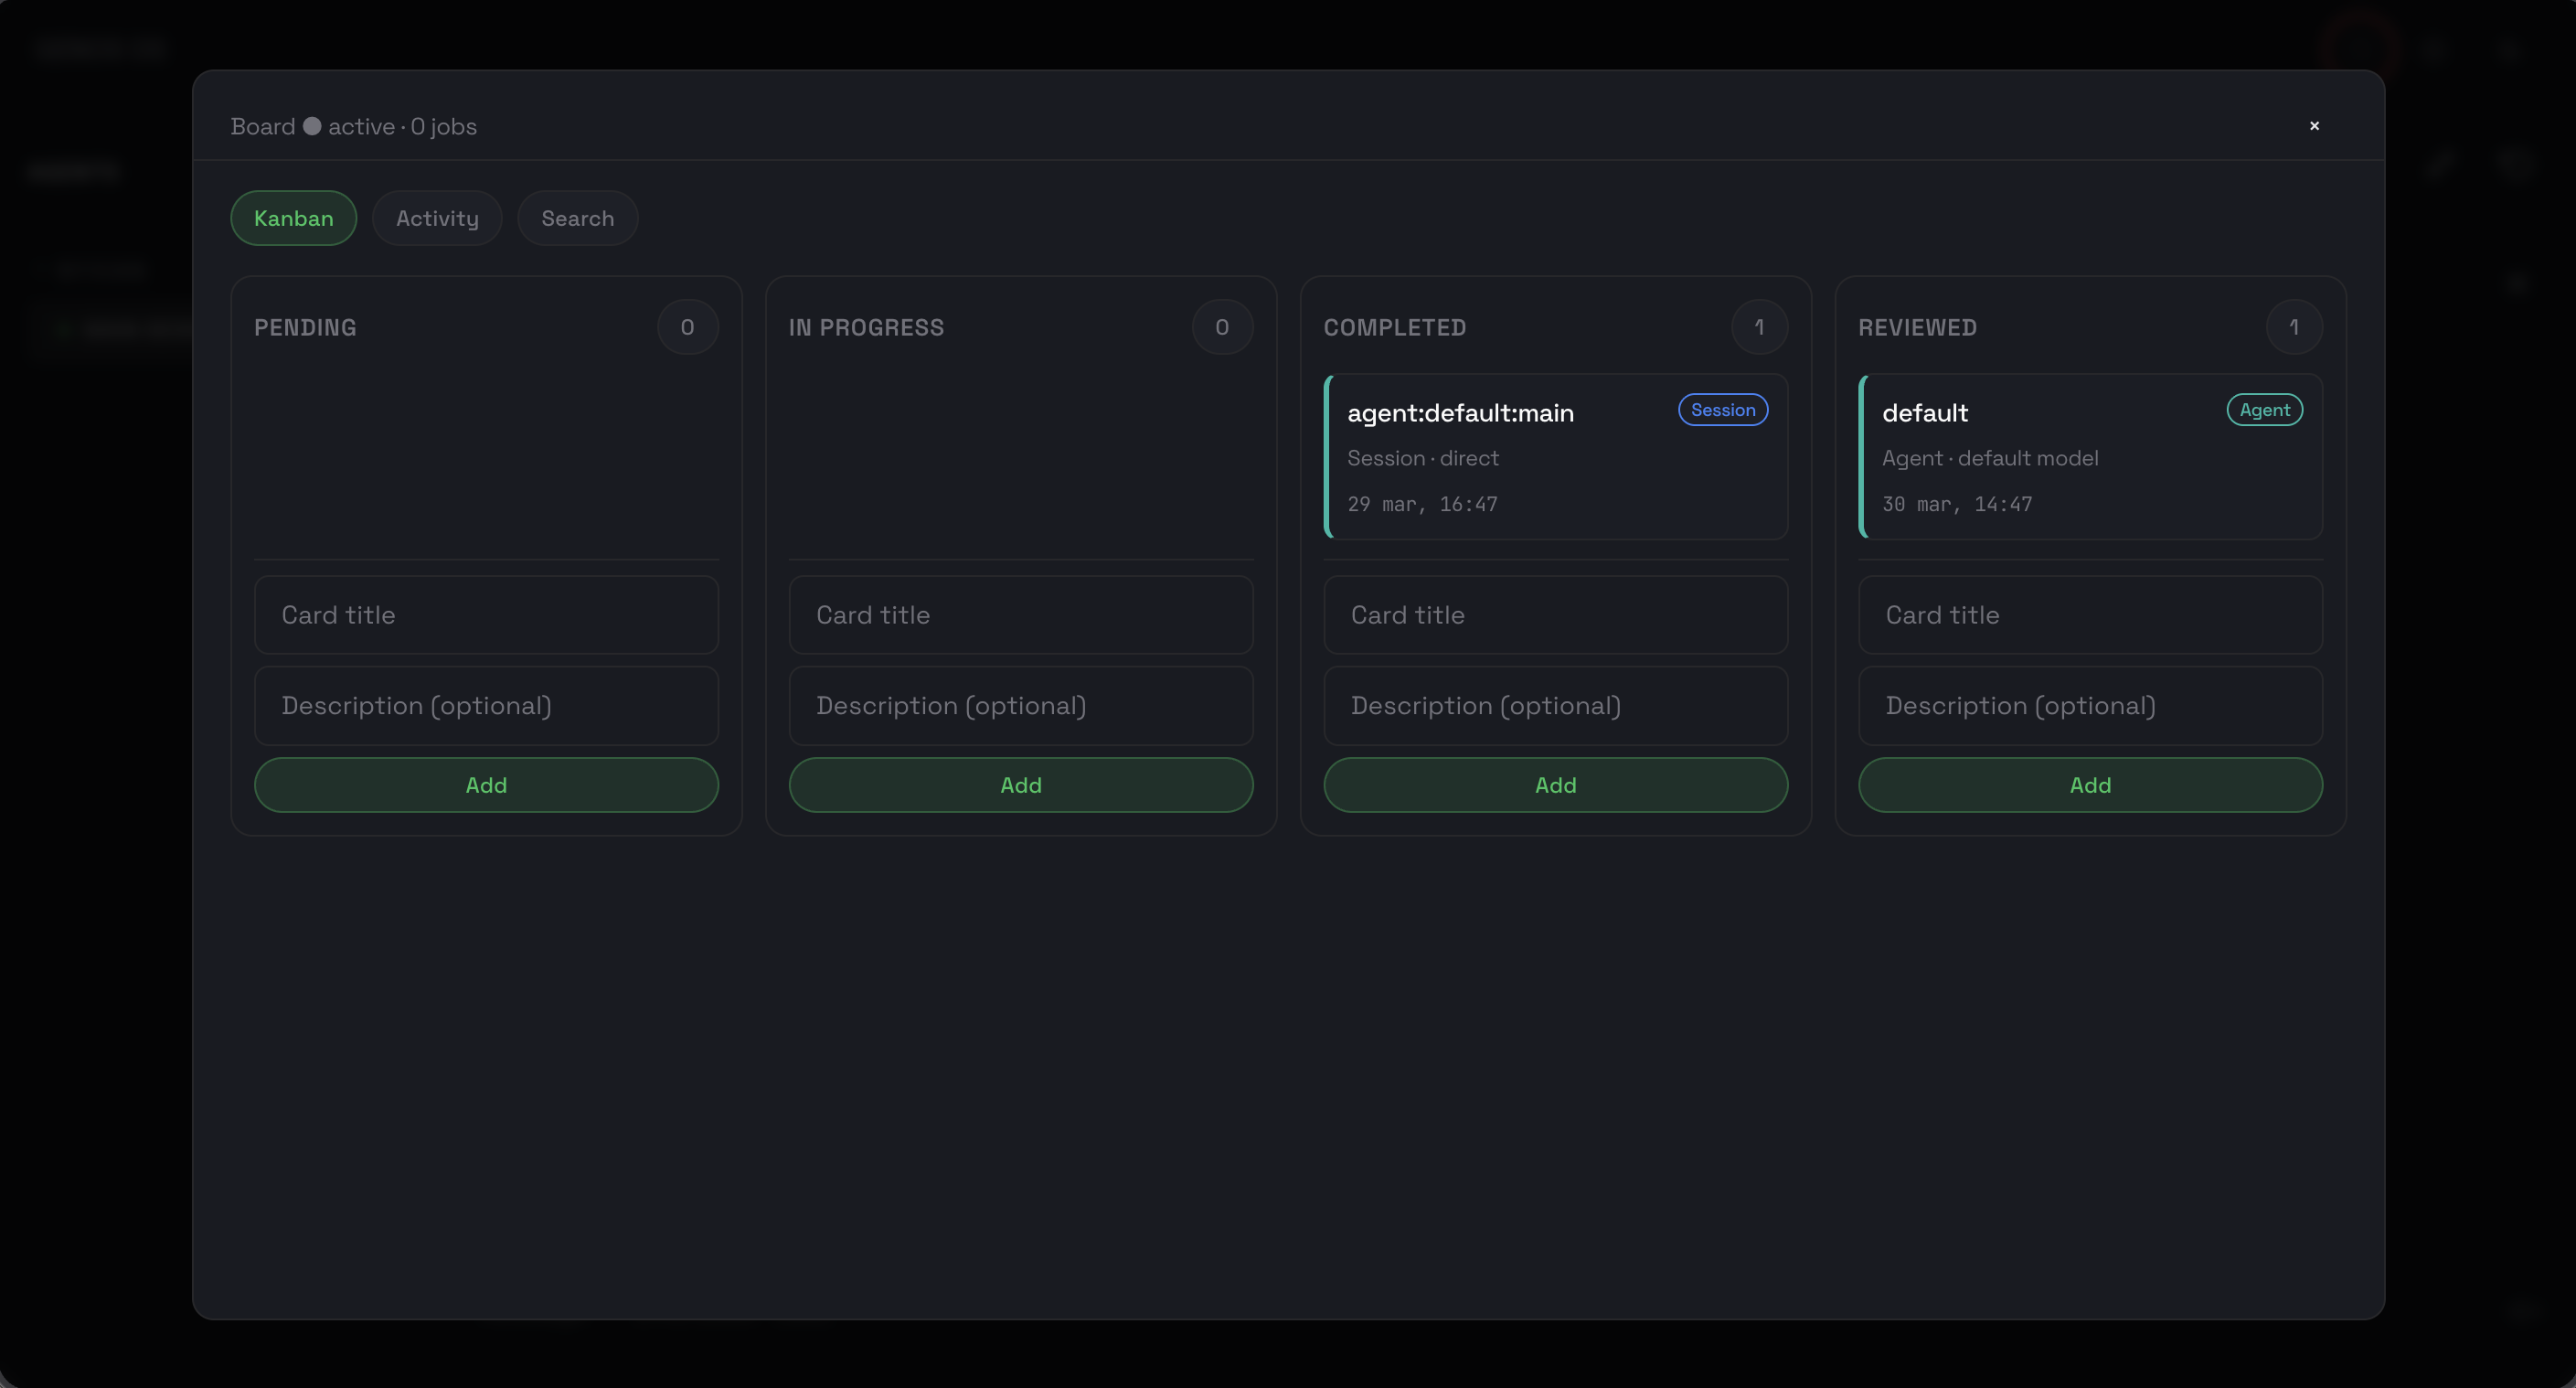Click the Completed column count badge
Viewport: 2576px width, 1388px height.
pyautogui.click(x=1759, y=327)
